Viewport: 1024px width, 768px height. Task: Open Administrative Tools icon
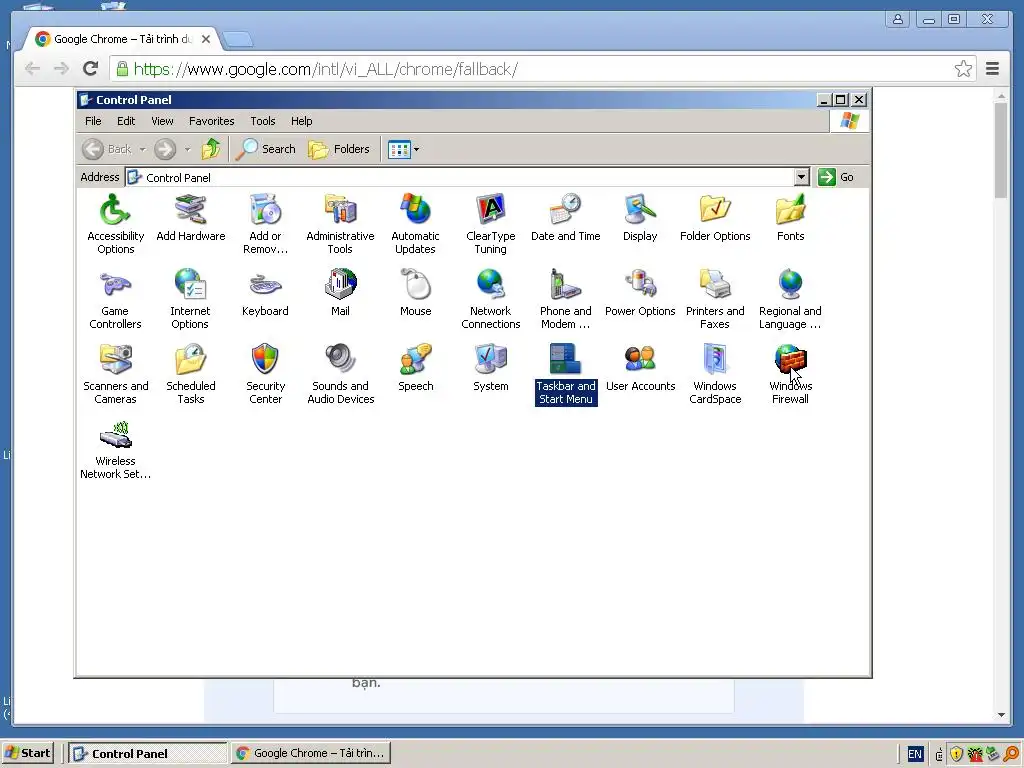[340, 224]
